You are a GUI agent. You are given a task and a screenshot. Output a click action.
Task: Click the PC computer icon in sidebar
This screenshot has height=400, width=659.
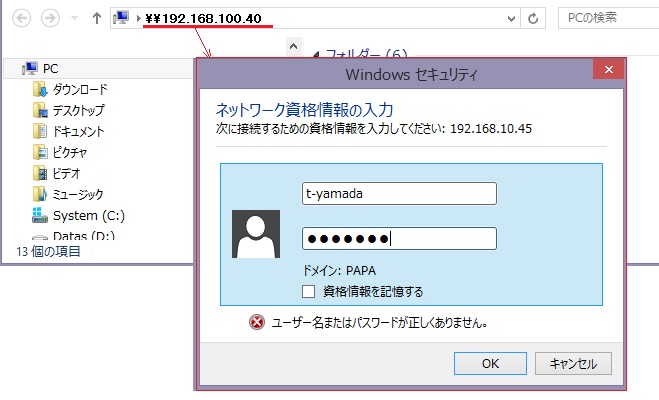pyautogui.click(x=29, y=68)
